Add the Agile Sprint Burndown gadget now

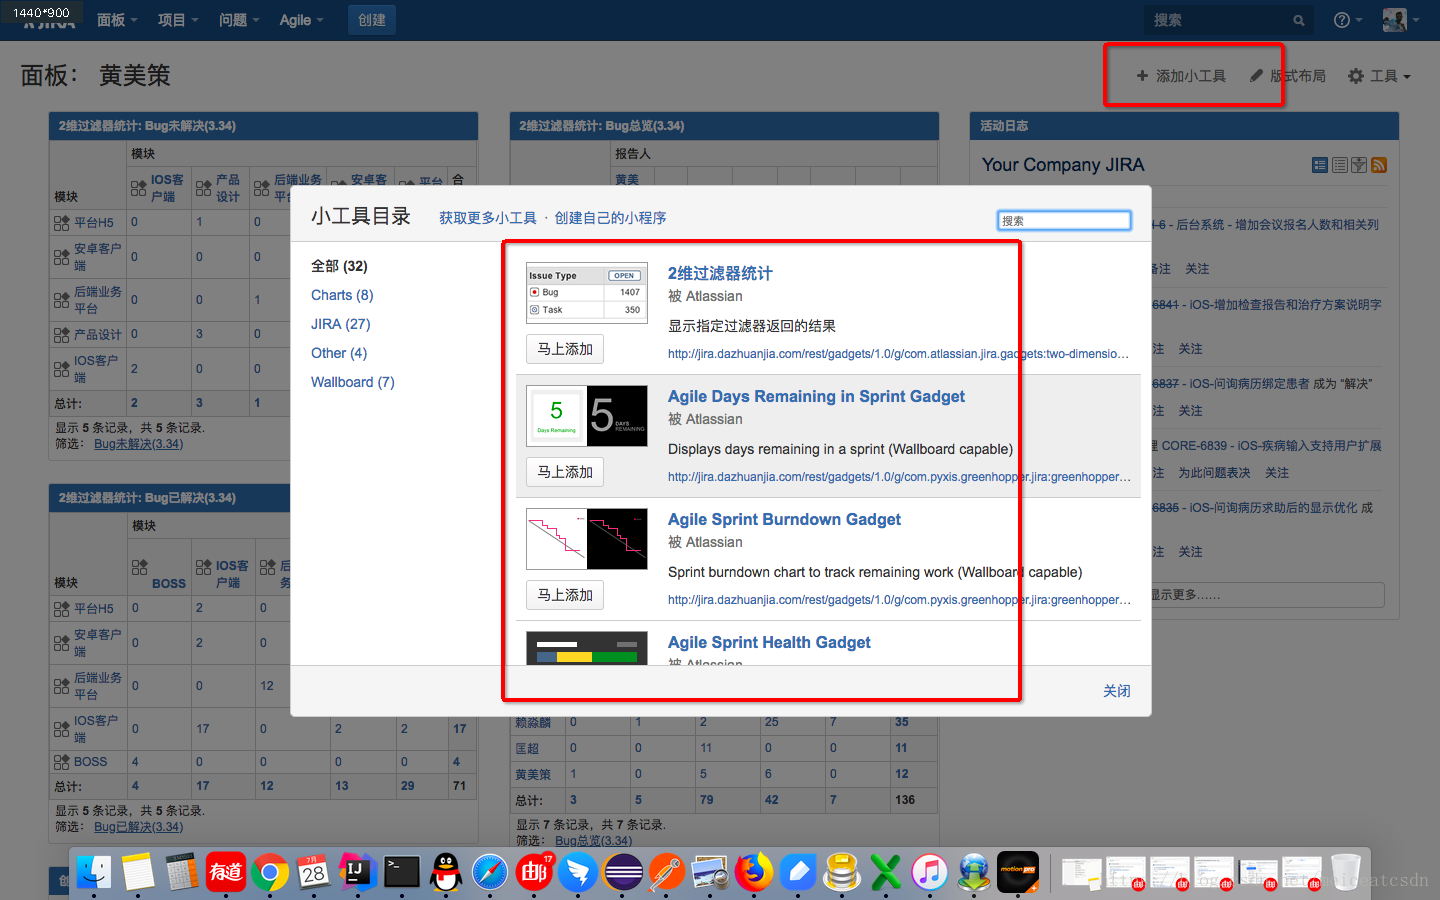point(565,595)
